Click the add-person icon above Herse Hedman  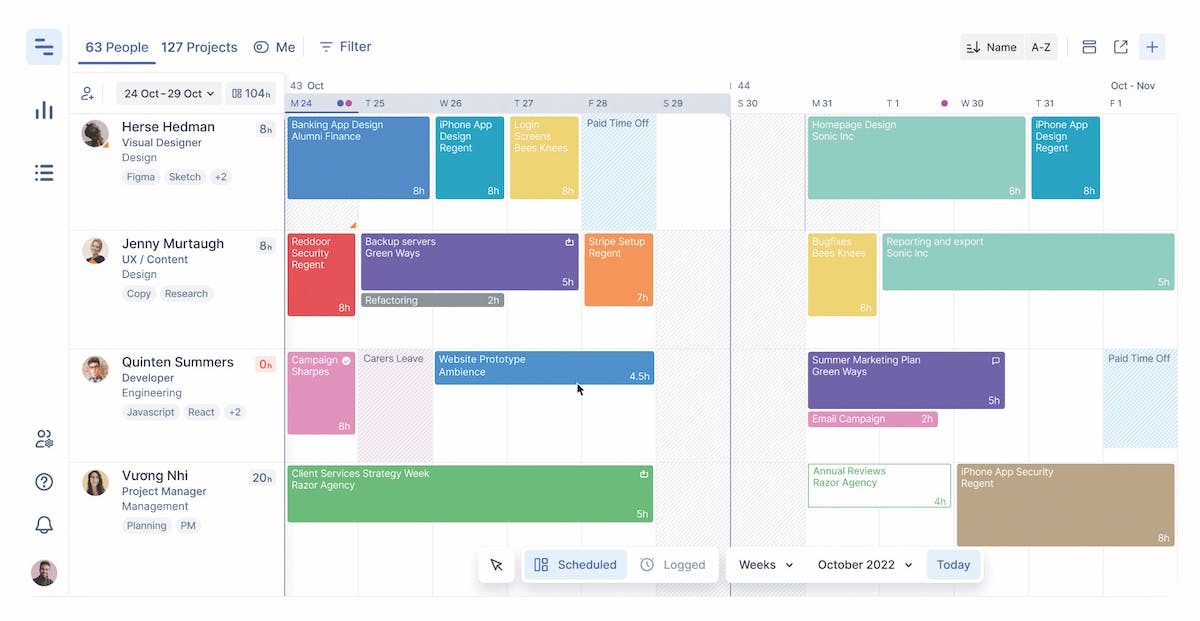pyautogui.click(x=87, y=92)
